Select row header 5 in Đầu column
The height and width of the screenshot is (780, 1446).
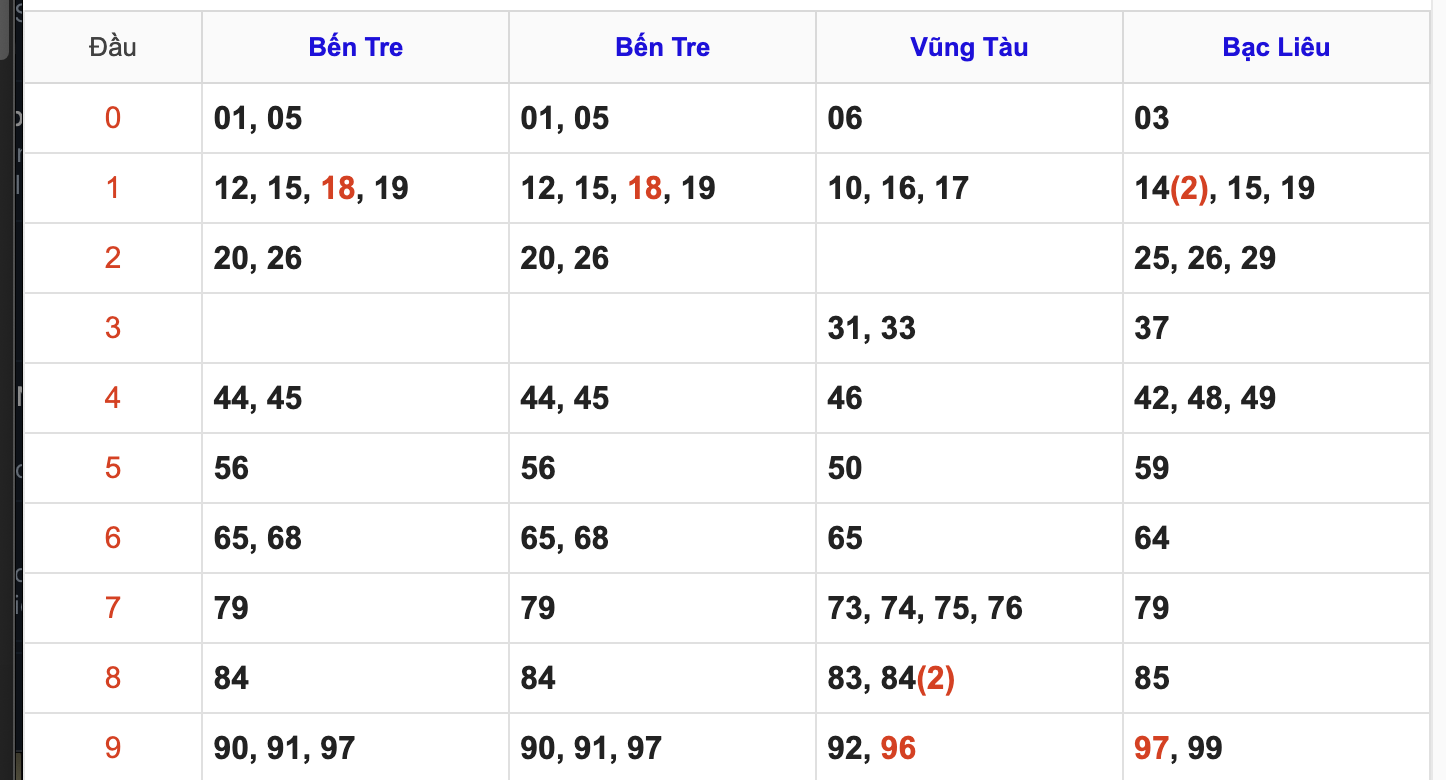(112, 468)
